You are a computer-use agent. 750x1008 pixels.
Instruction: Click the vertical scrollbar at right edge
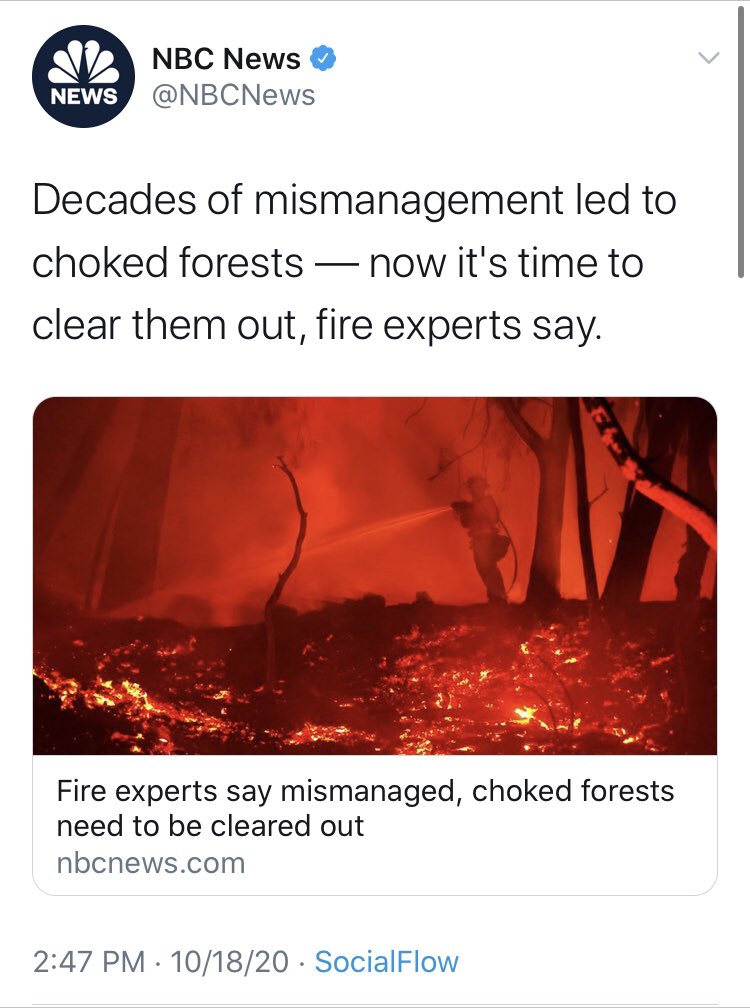[741, 150]
